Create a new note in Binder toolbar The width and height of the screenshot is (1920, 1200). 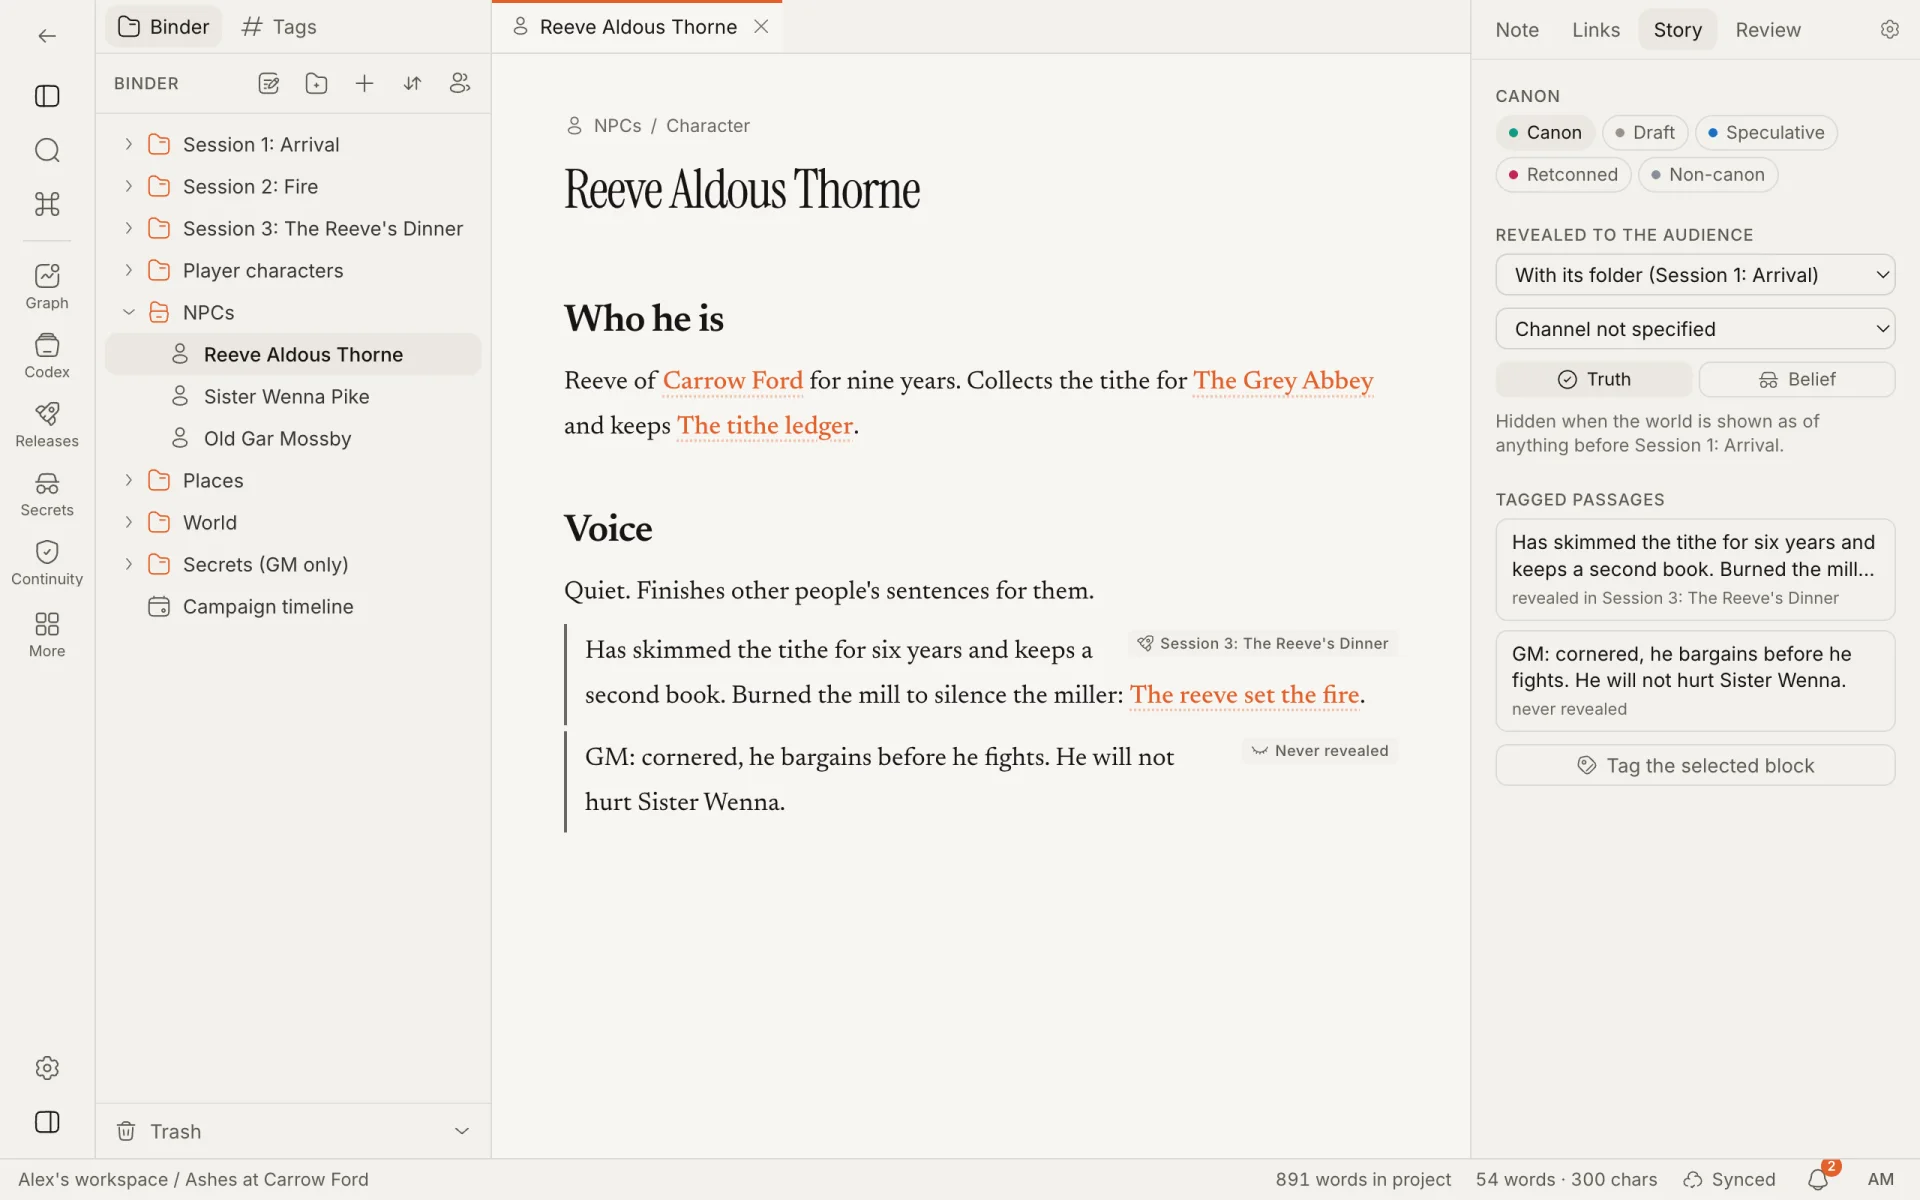(x=268, y=84)
